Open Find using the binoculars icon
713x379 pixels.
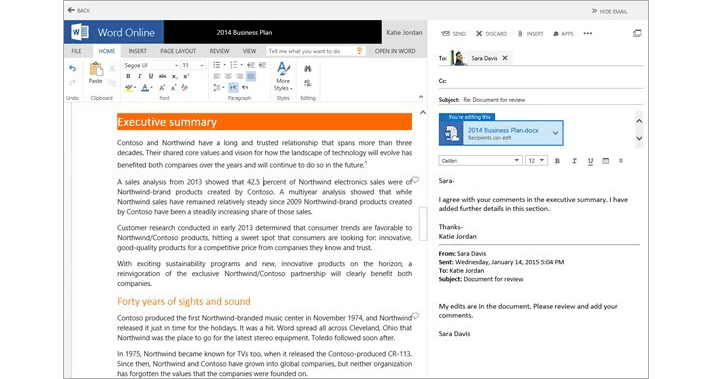point(308,69)
